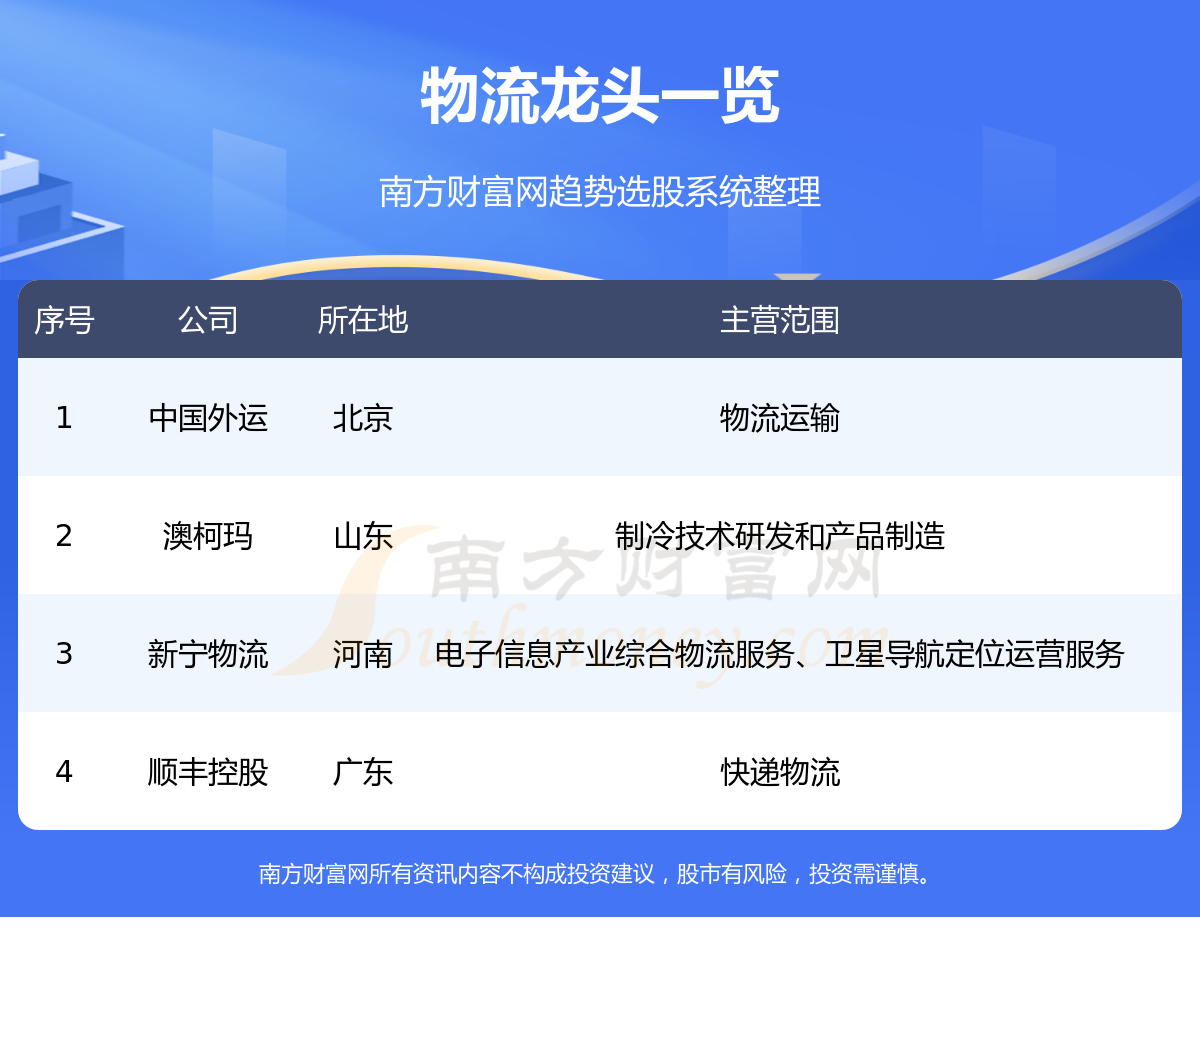Click the business scope 物流运输
This screenshot has width=1200, height=1050.
click(780, 418)
